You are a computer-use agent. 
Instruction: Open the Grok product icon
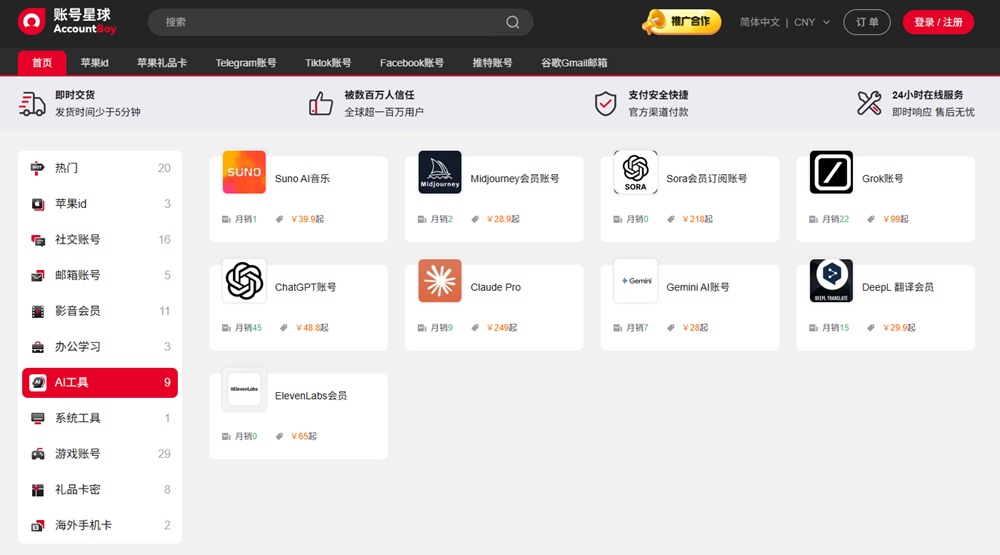(832, 172)
